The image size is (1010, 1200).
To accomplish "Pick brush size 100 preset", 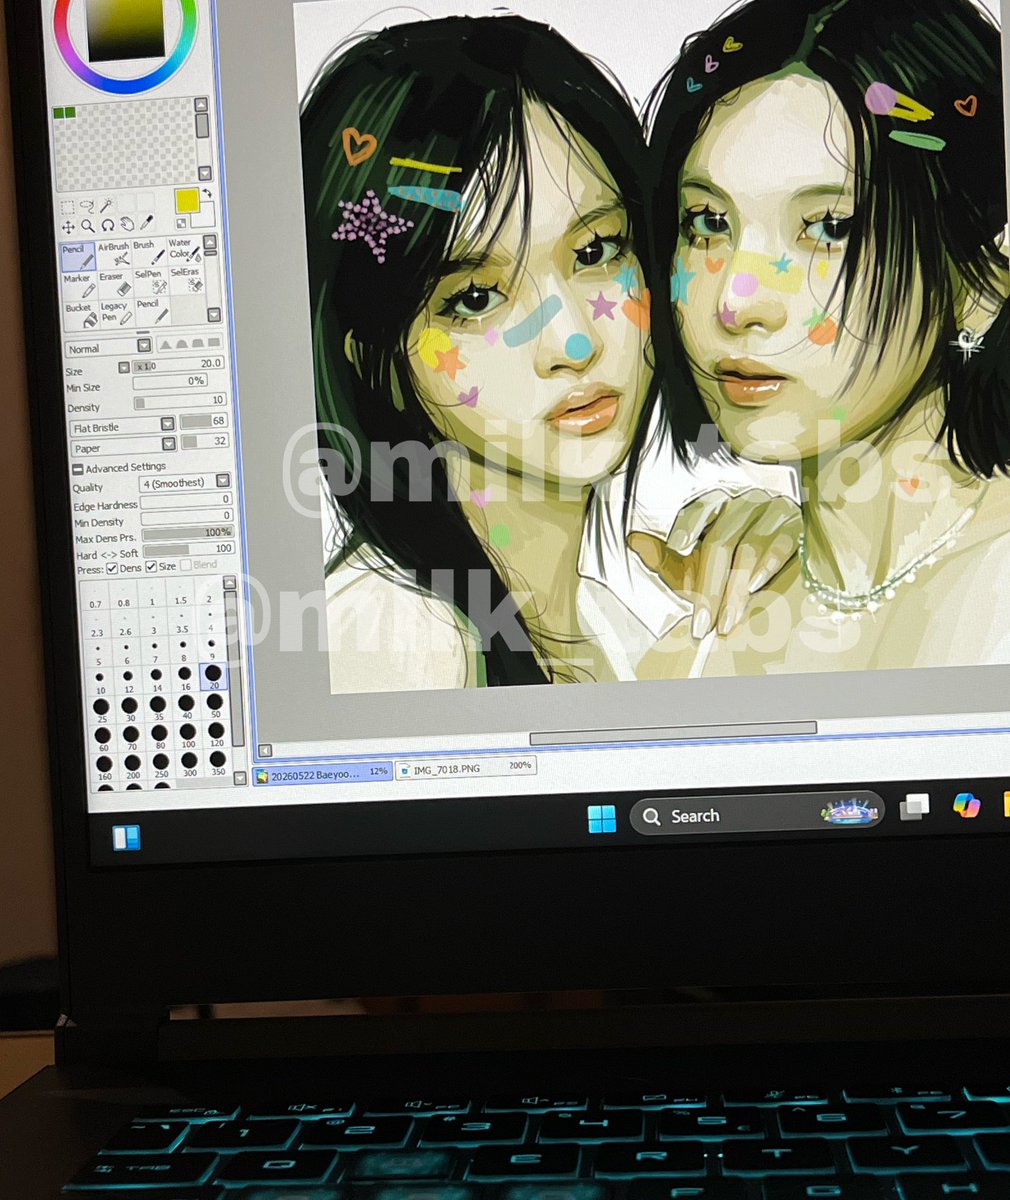I will click(x=188, y=735).
